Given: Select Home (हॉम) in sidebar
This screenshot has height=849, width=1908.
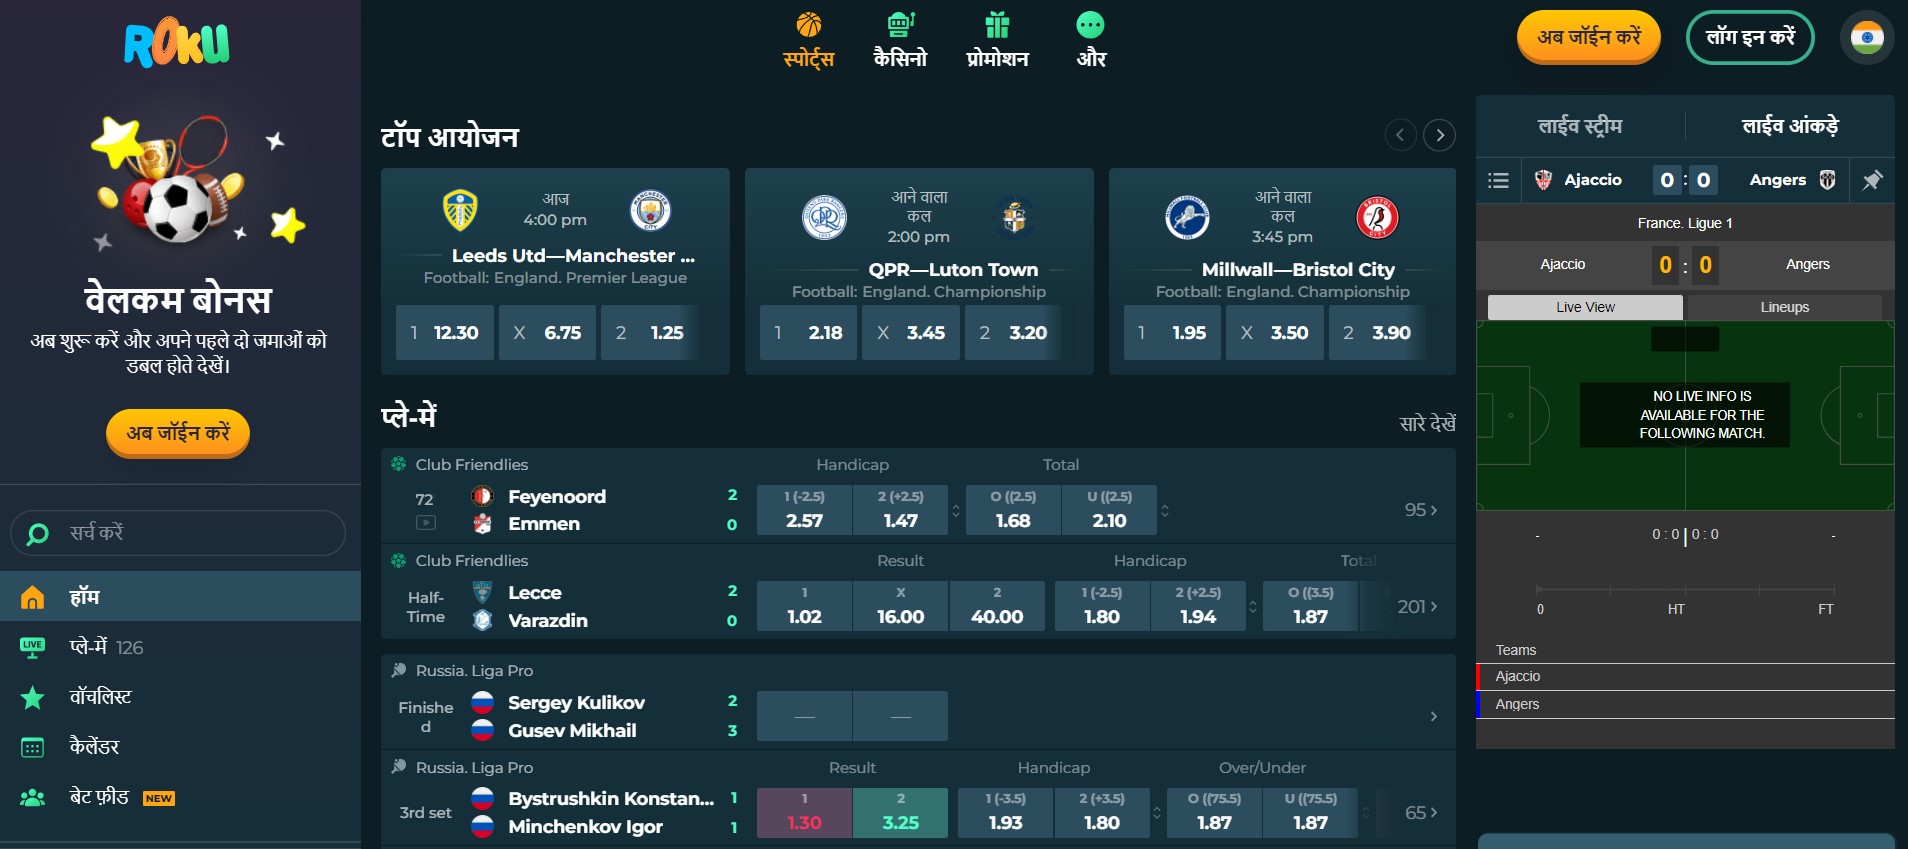Looking at the screenshot, I should 180,597.
